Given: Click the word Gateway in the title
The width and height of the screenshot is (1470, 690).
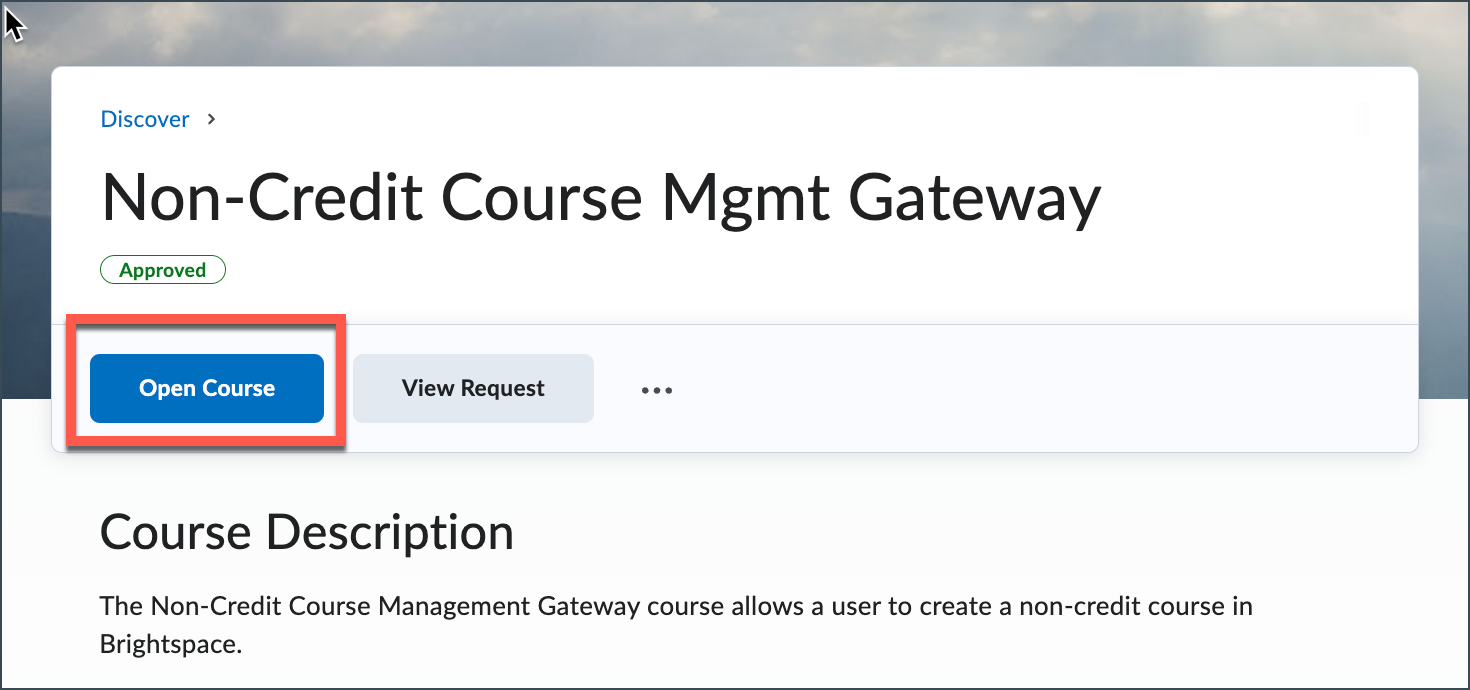Looking at the screenshot, I should coord(974,198).
